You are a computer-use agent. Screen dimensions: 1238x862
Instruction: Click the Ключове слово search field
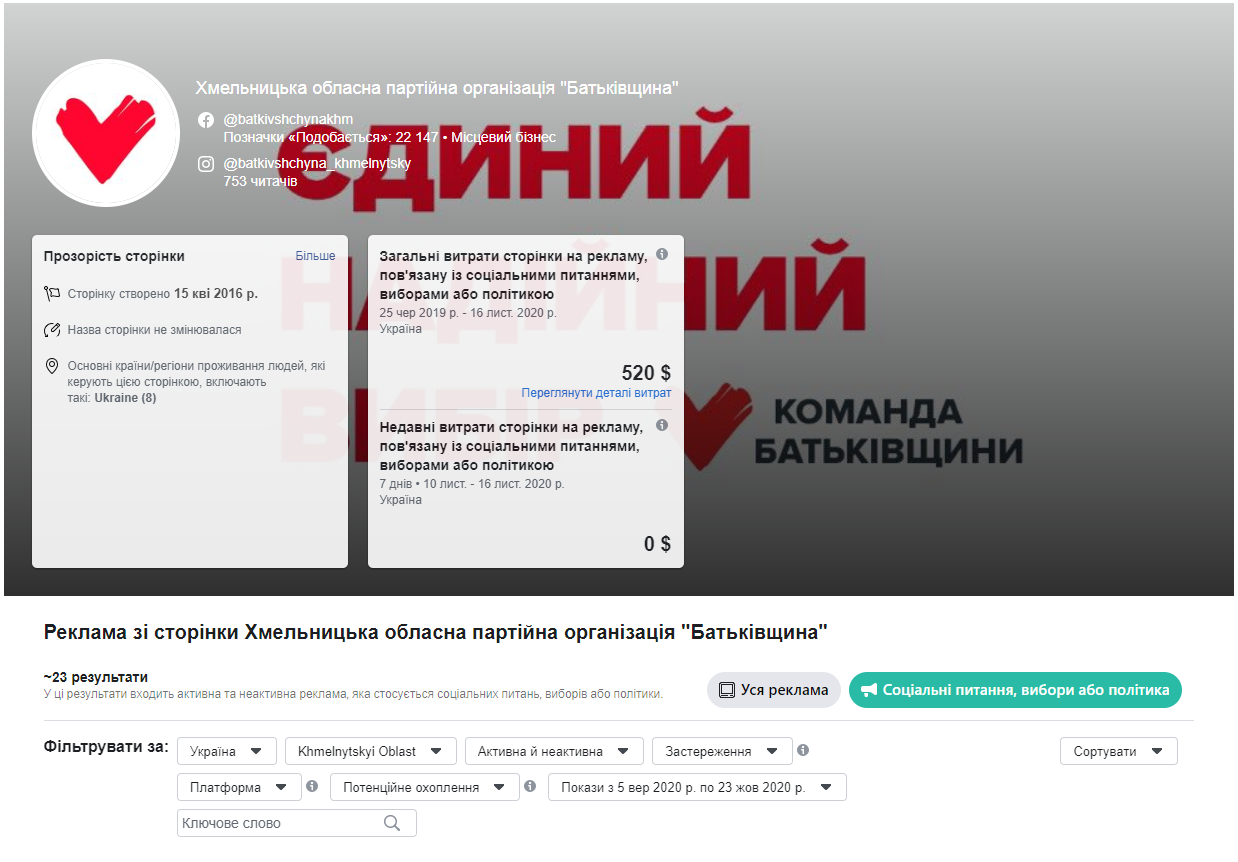click(x=297, y=823)
